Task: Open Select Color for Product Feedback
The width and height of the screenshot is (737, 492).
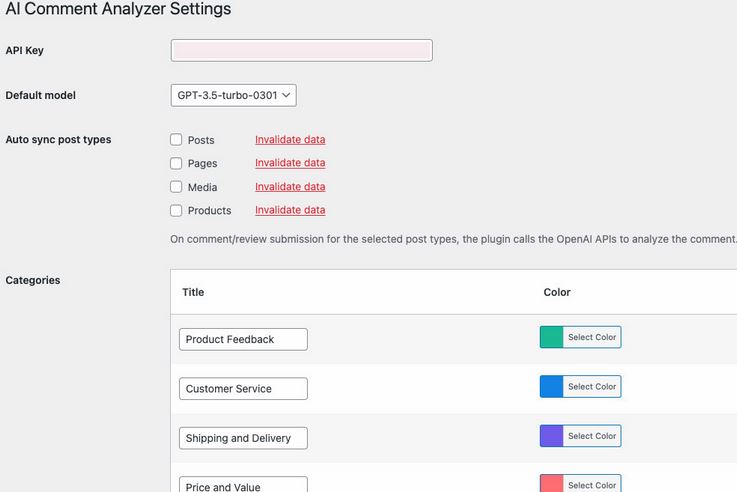Action: click(x=592, y=337)
